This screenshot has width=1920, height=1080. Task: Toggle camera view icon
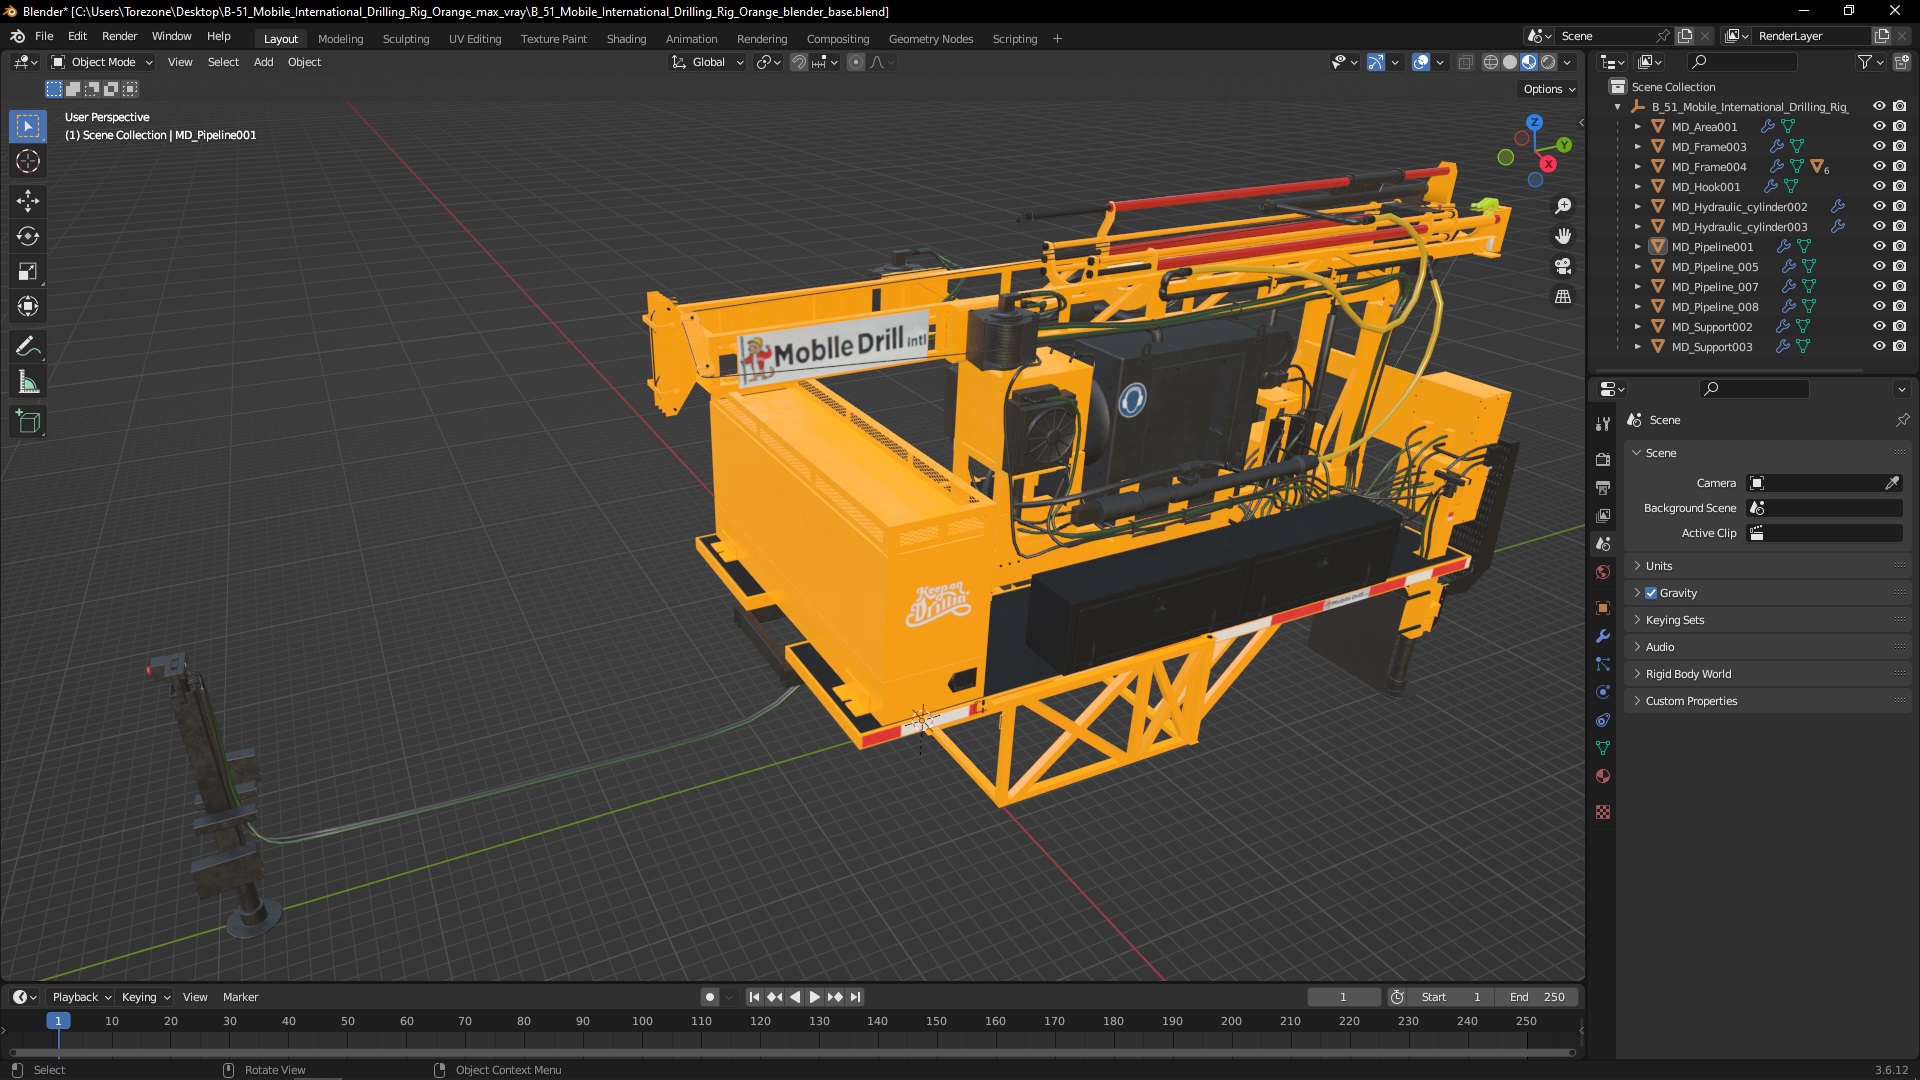click(1563, 266)
